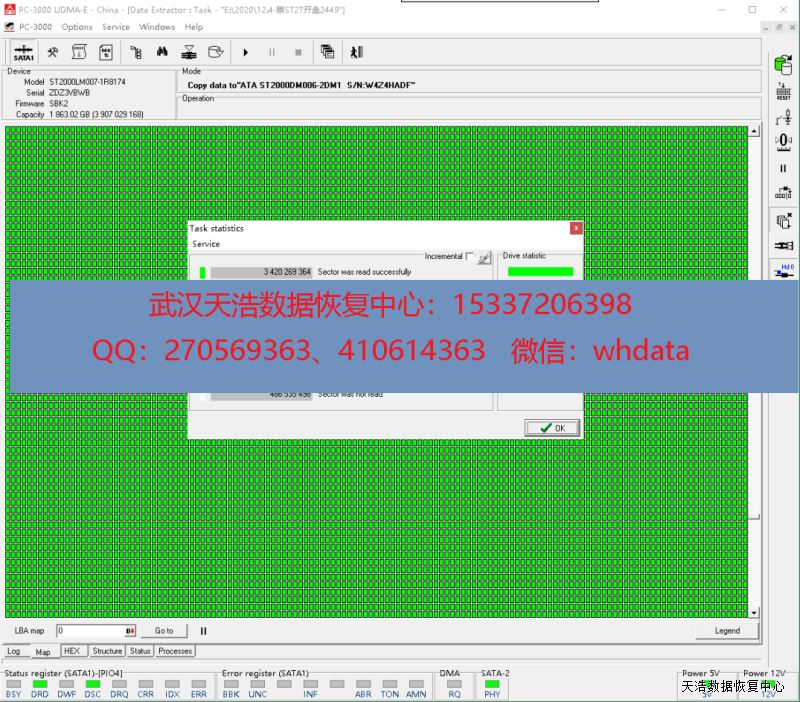Open the Service menu
The height and width of the screenshot is (702, 800).
click(116, 27)
